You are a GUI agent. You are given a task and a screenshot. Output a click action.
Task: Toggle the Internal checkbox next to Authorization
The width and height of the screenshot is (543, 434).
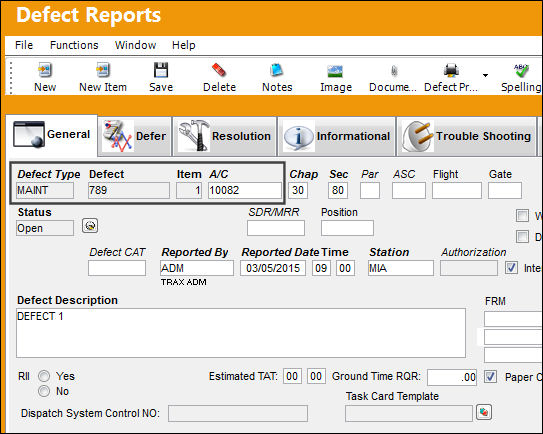511,267
